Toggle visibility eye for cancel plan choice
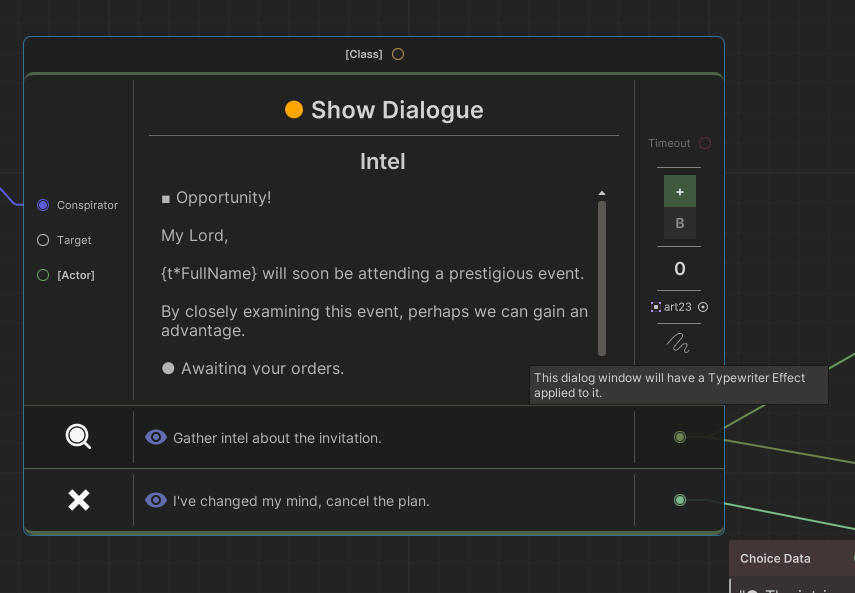 [x=156, y=500]
